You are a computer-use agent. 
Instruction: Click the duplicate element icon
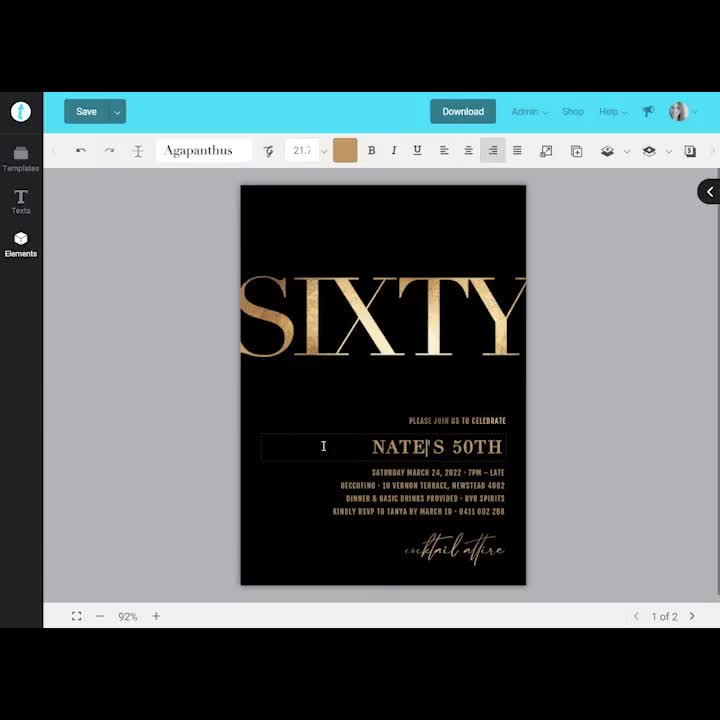[x=576, y=151]
